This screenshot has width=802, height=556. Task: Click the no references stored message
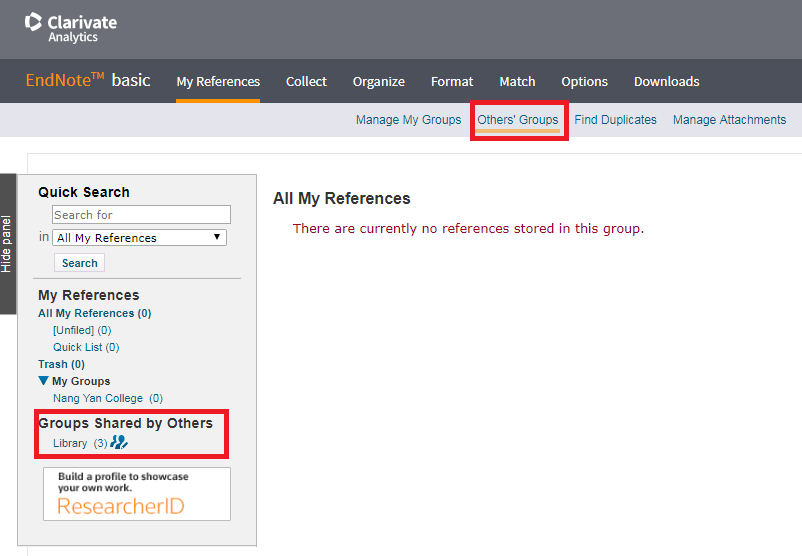468,228
